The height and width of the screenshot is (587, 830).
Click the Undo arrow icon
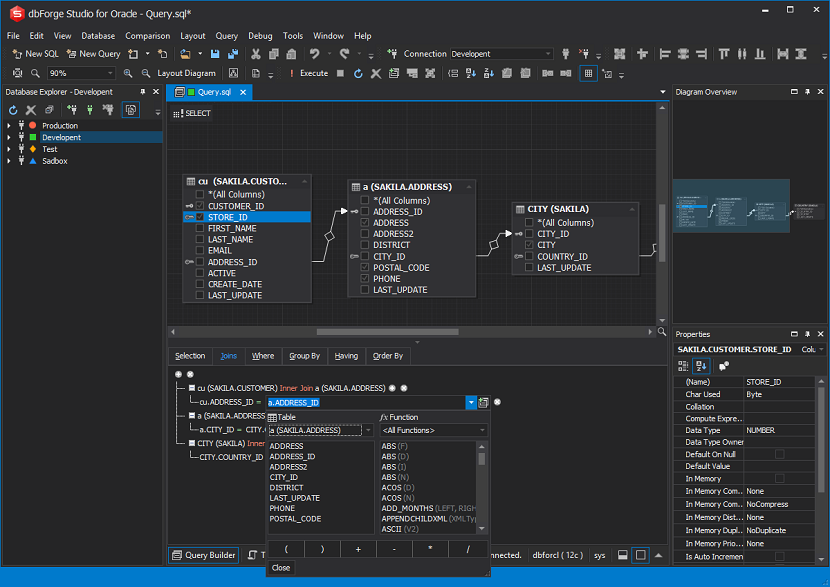(314, 53)
